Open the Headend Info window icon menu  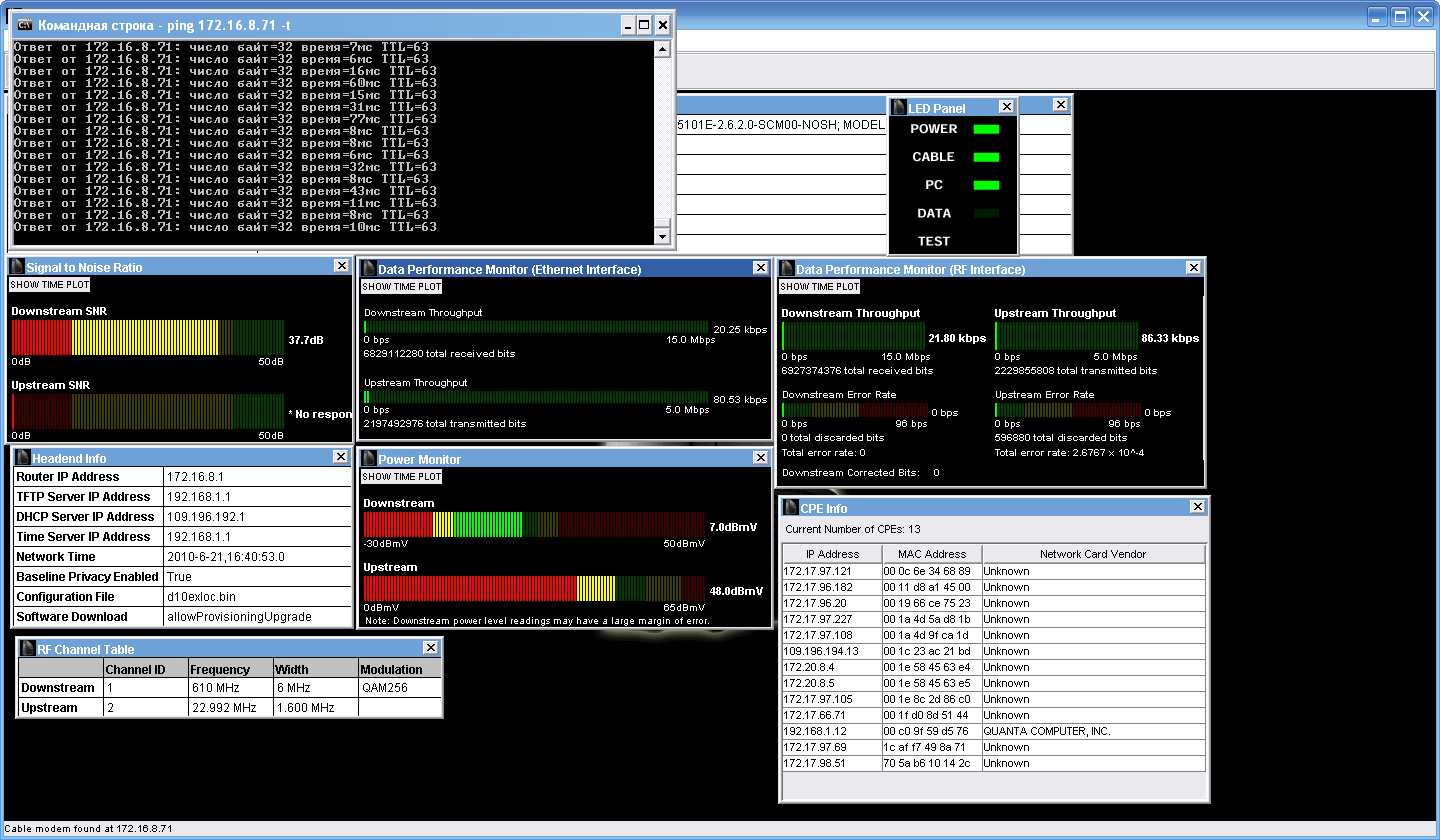coord(23,458)
